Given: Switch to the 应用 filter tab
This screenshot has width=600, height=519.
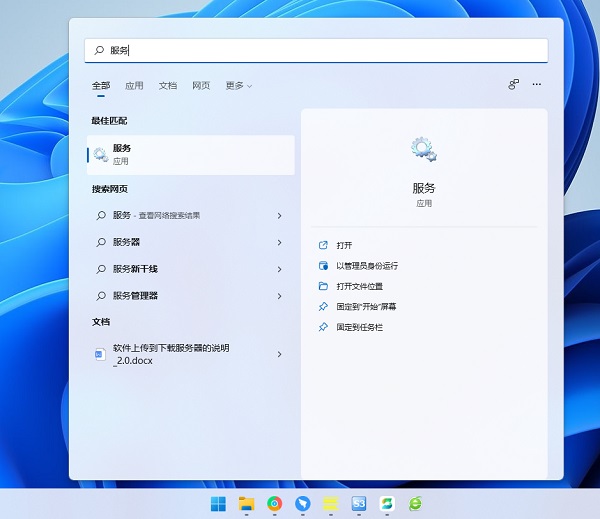Looking at the screenshot, I should [134, 86].
